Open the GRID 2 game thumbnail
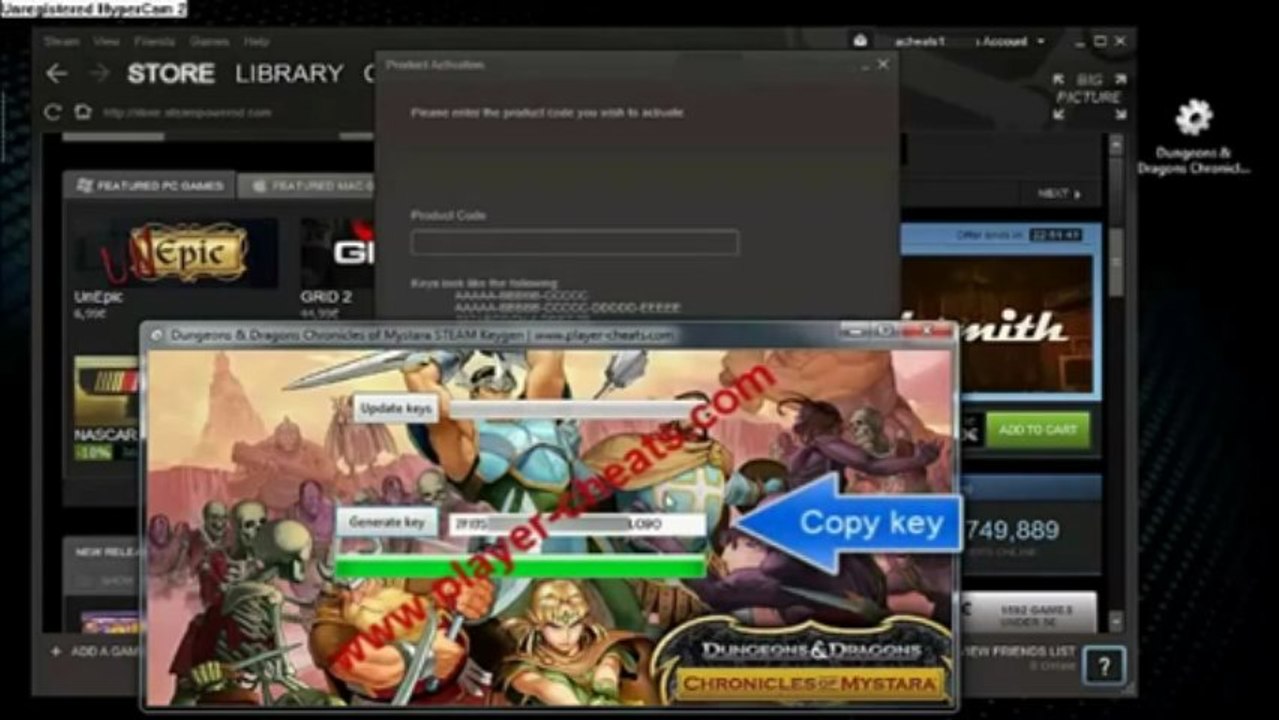 click(x=338, y=253)
